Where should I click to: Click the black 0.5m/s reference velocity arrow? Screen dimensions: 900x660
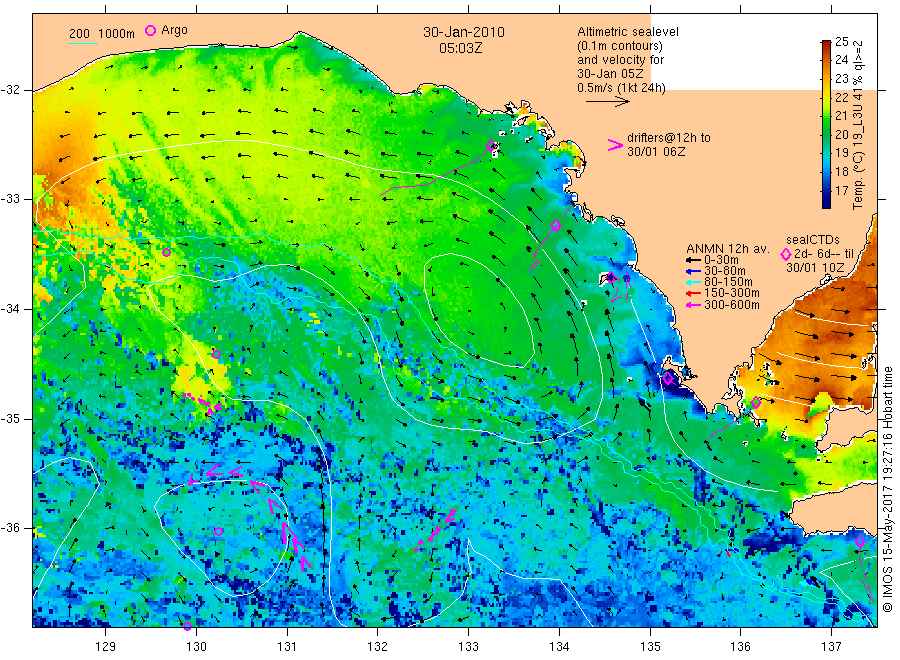coord(608,102)
